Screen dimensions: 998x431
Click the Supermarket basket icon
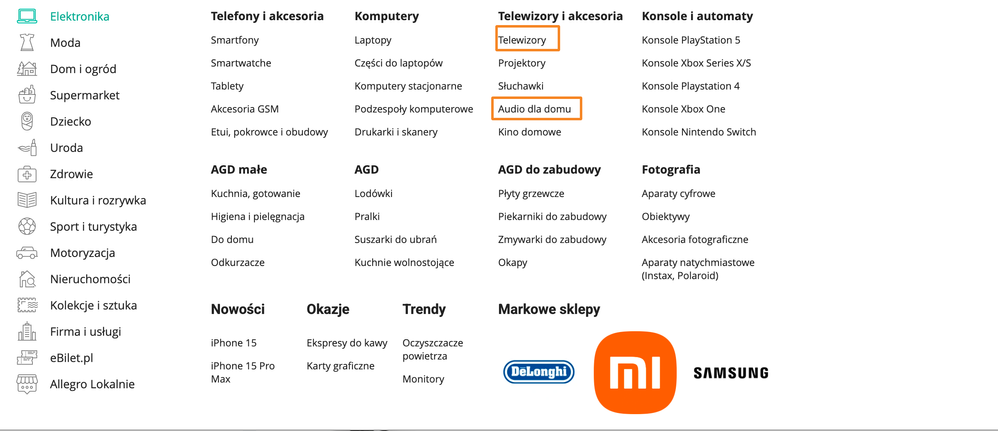point(27,95)
